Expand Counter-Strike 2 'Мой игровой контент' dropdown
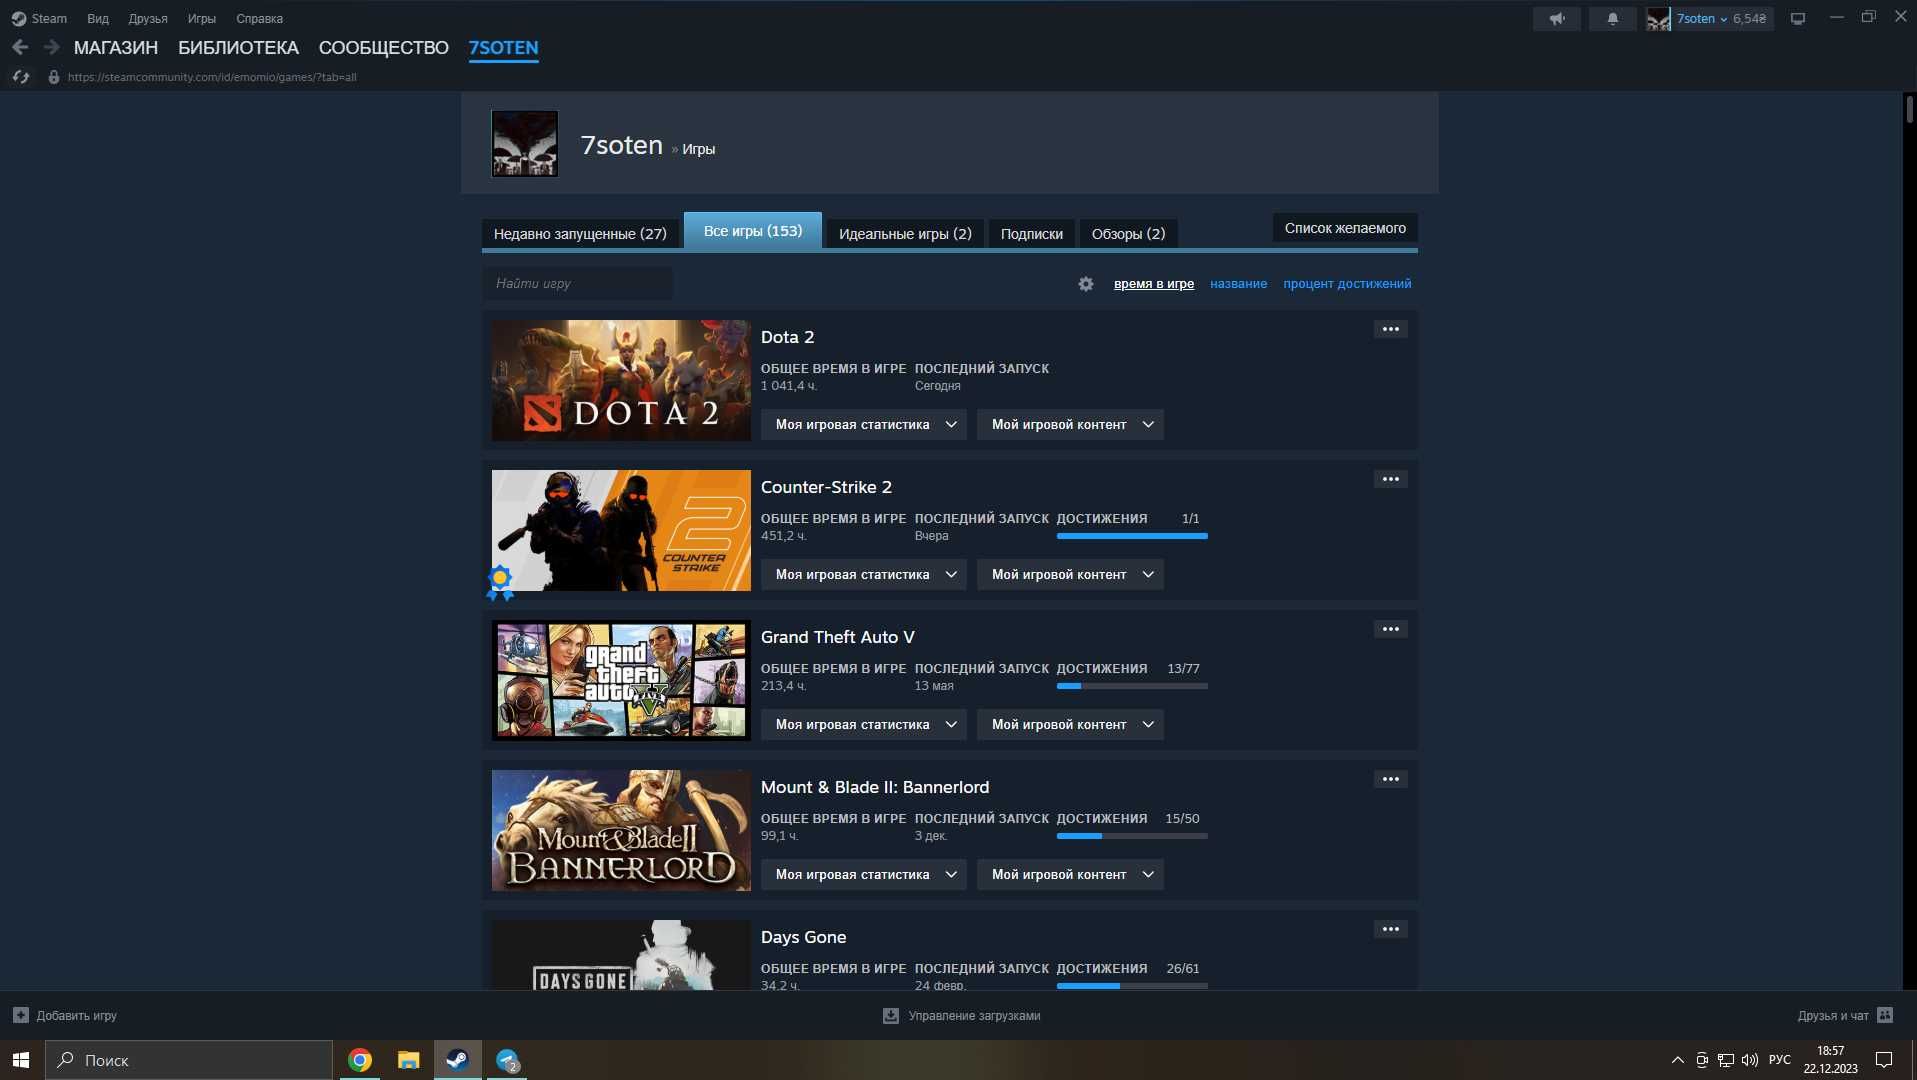1917x1080 pixels. [x=1070, y=575]
